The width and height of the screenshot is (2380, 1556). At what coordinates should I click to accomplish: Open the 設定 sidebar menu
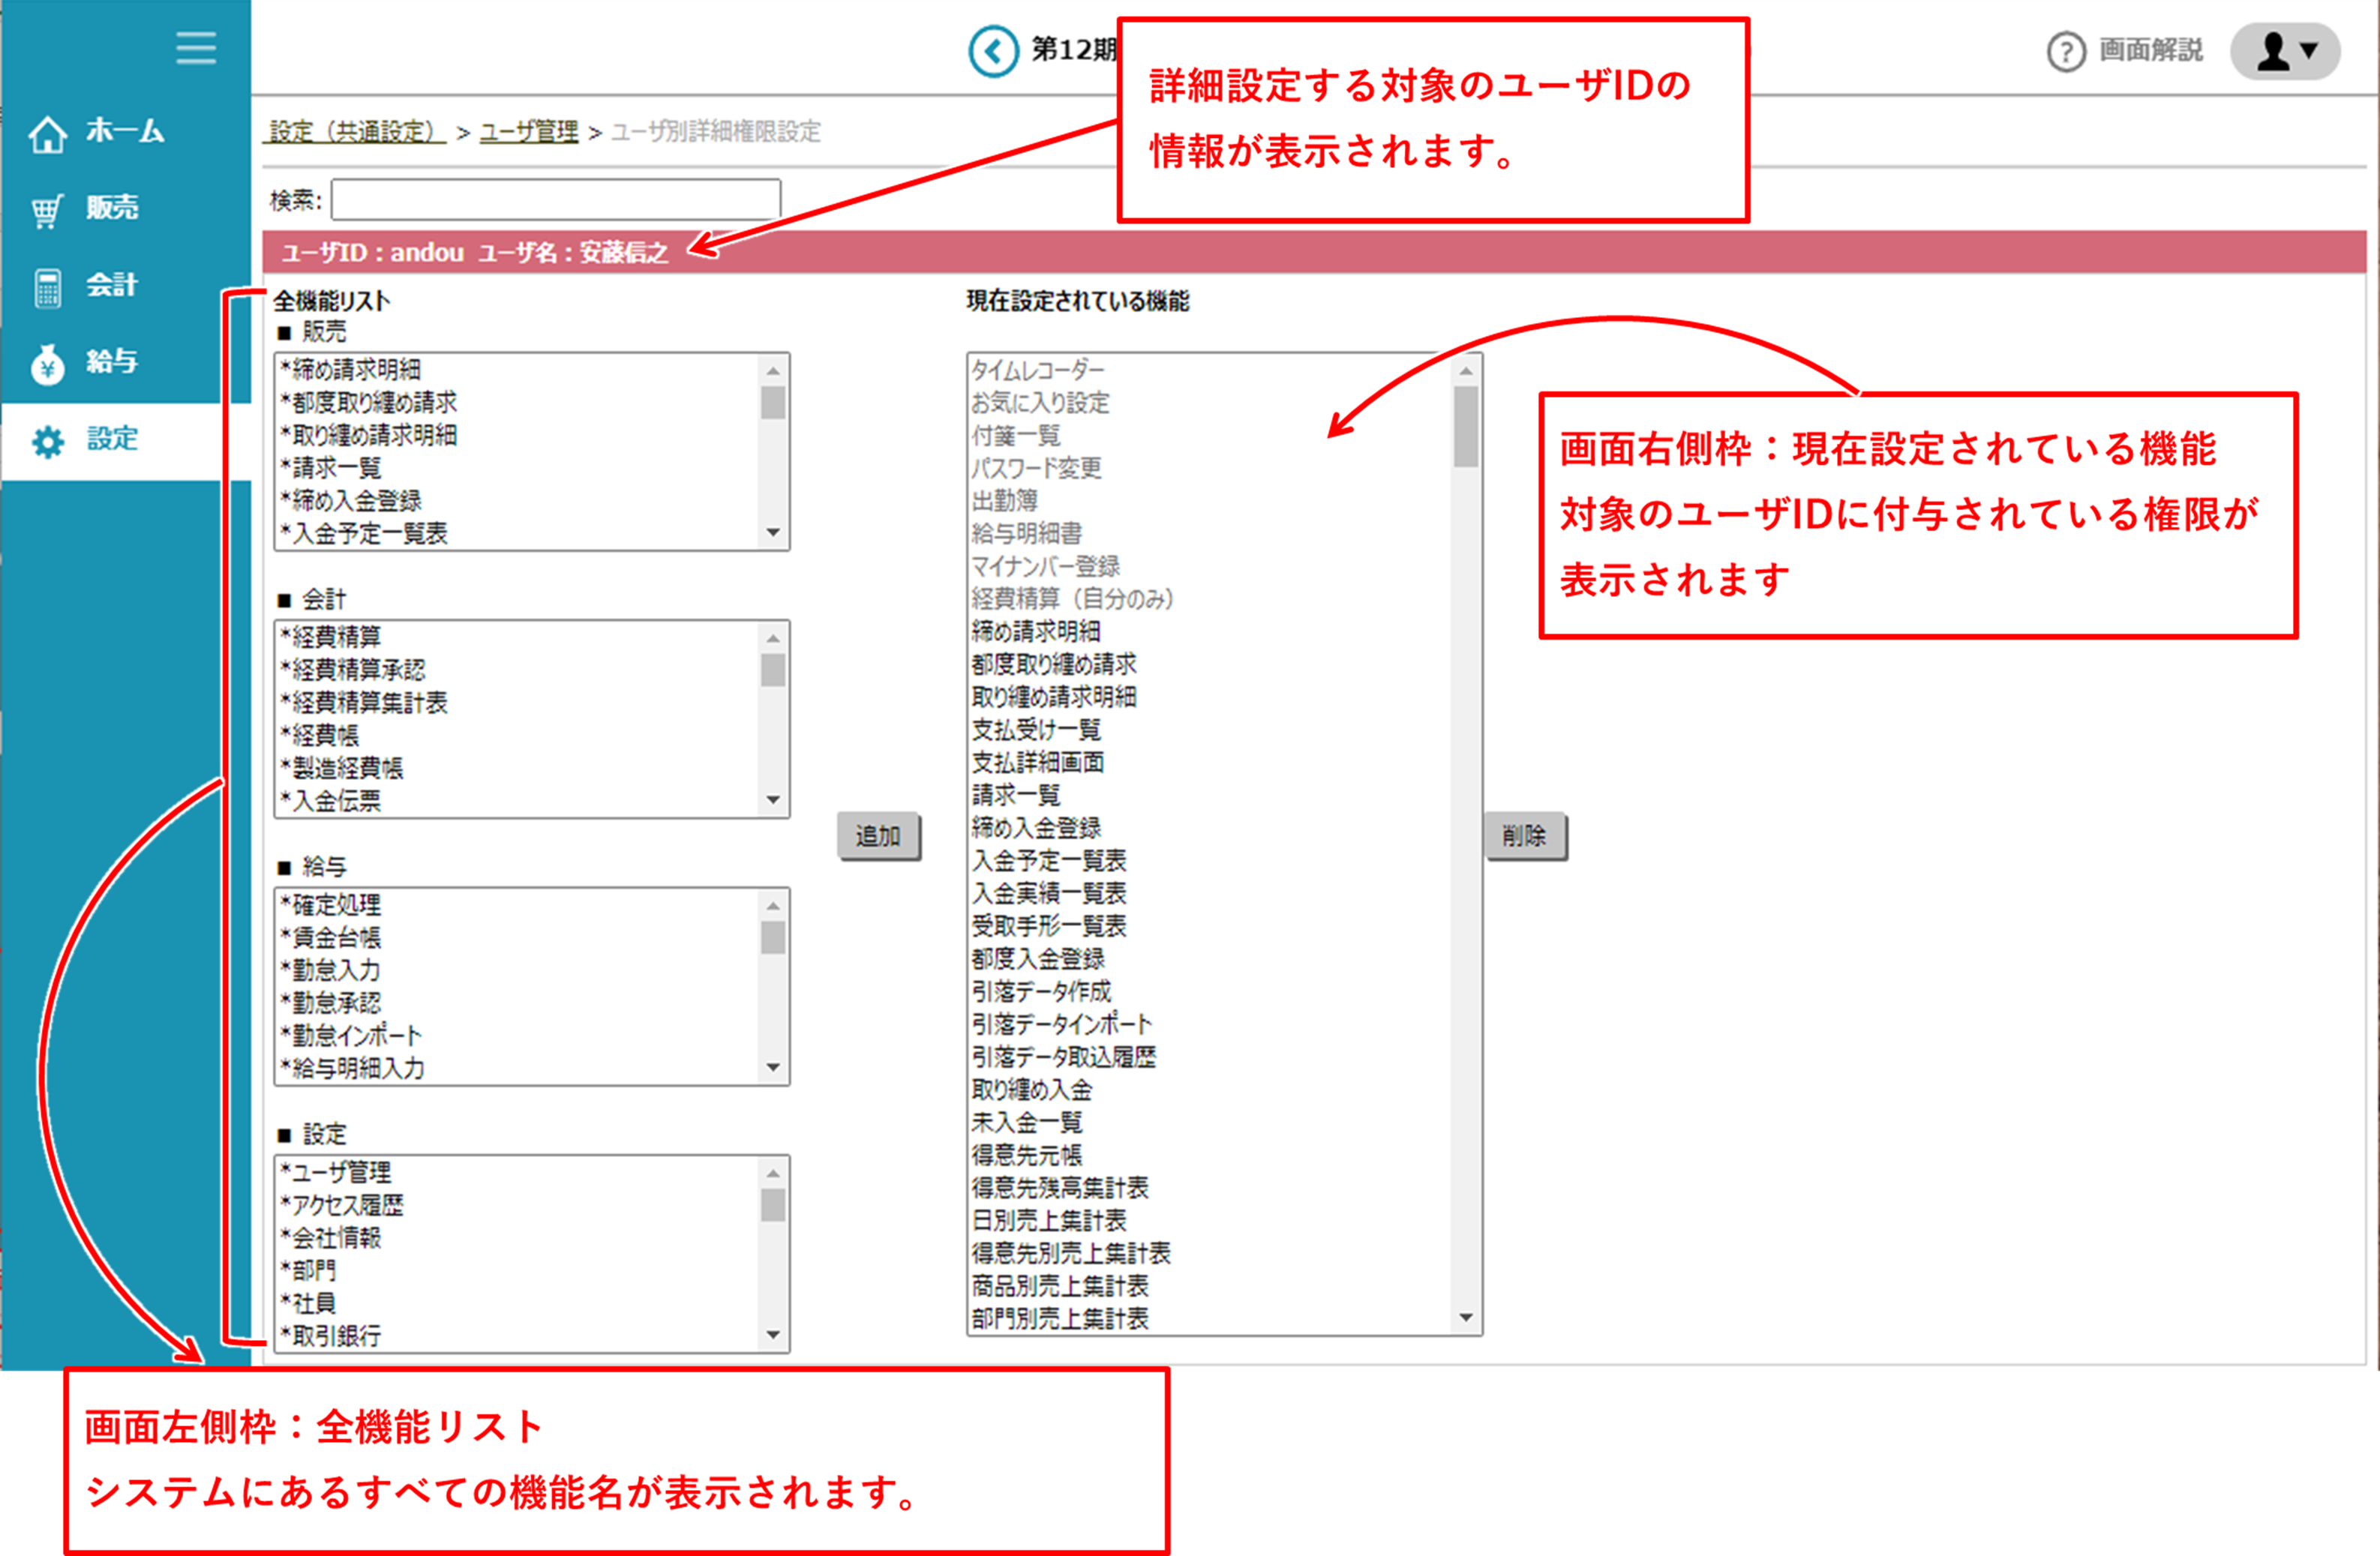pos(112,438)
